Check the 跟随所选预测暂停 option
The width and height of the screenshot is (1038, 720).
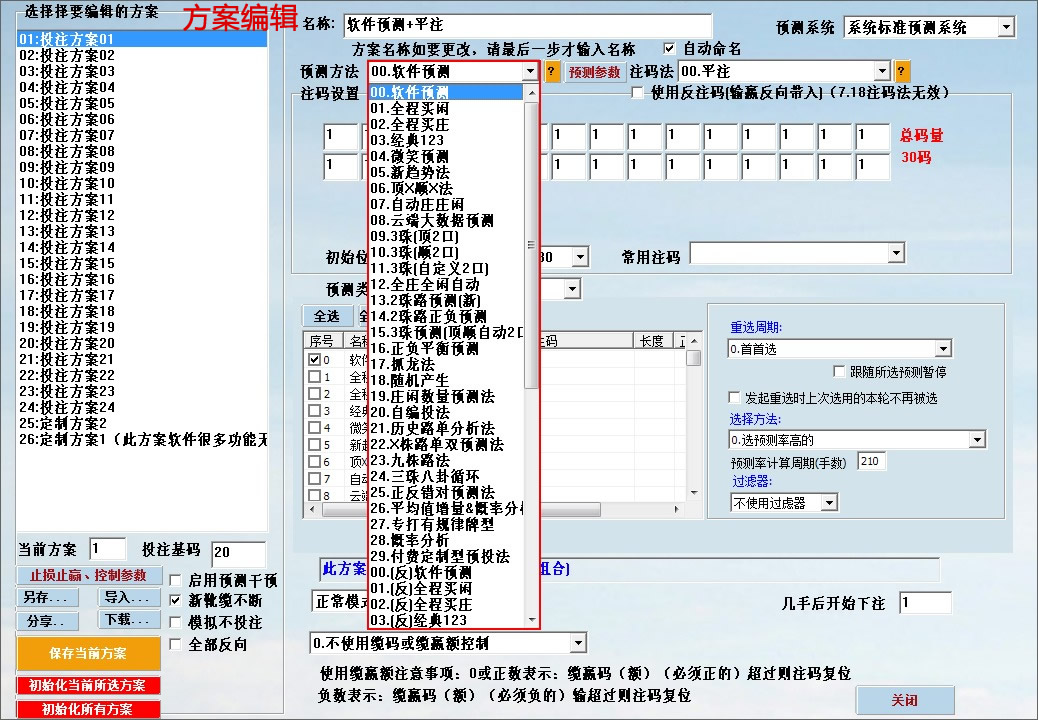(837, 371)
